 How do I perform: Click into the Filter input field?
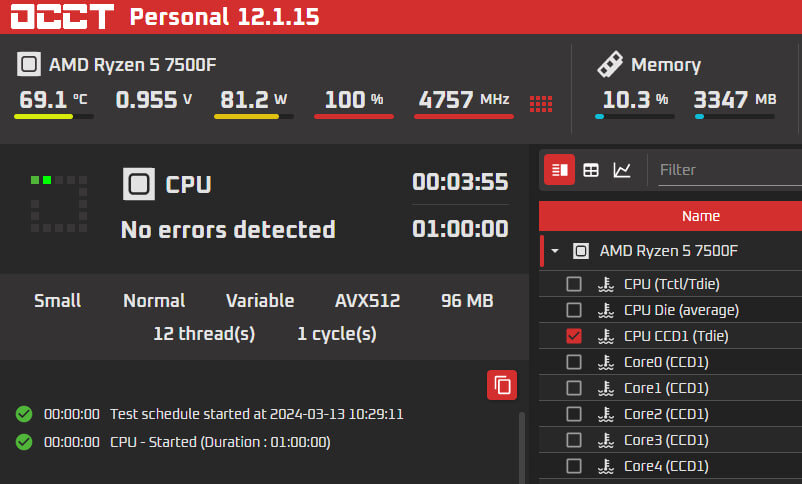[x=730, y=170]
